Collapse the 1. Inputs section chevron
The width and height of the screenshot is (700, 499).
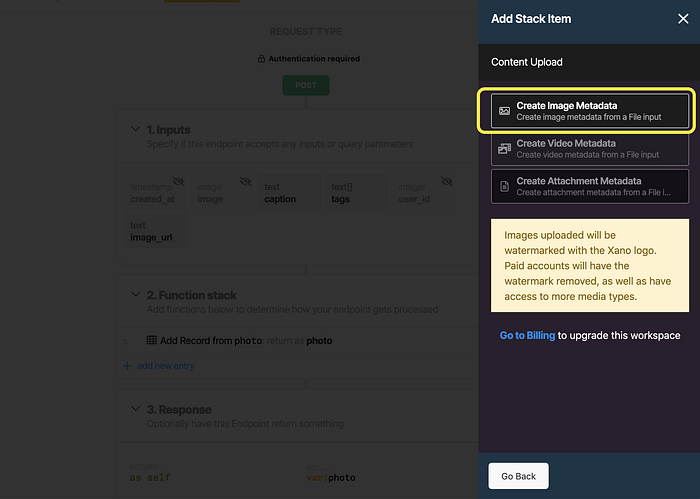(x=135, y=129)
